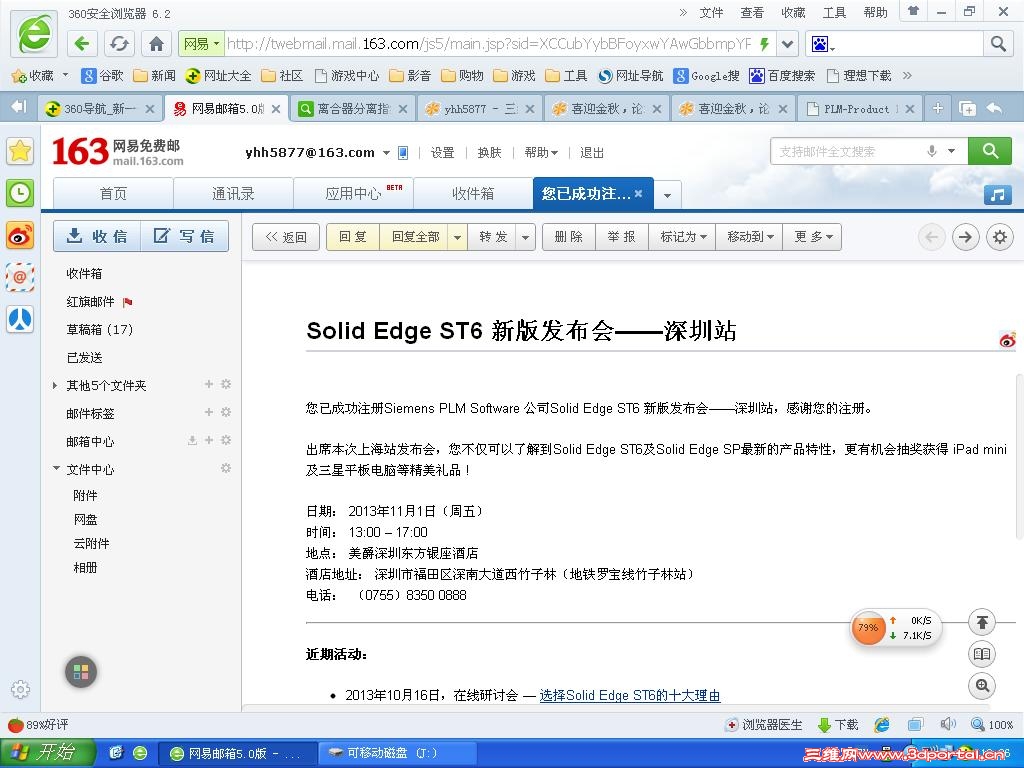Switch to the 应用中心 tab

(x=353, y=194)
